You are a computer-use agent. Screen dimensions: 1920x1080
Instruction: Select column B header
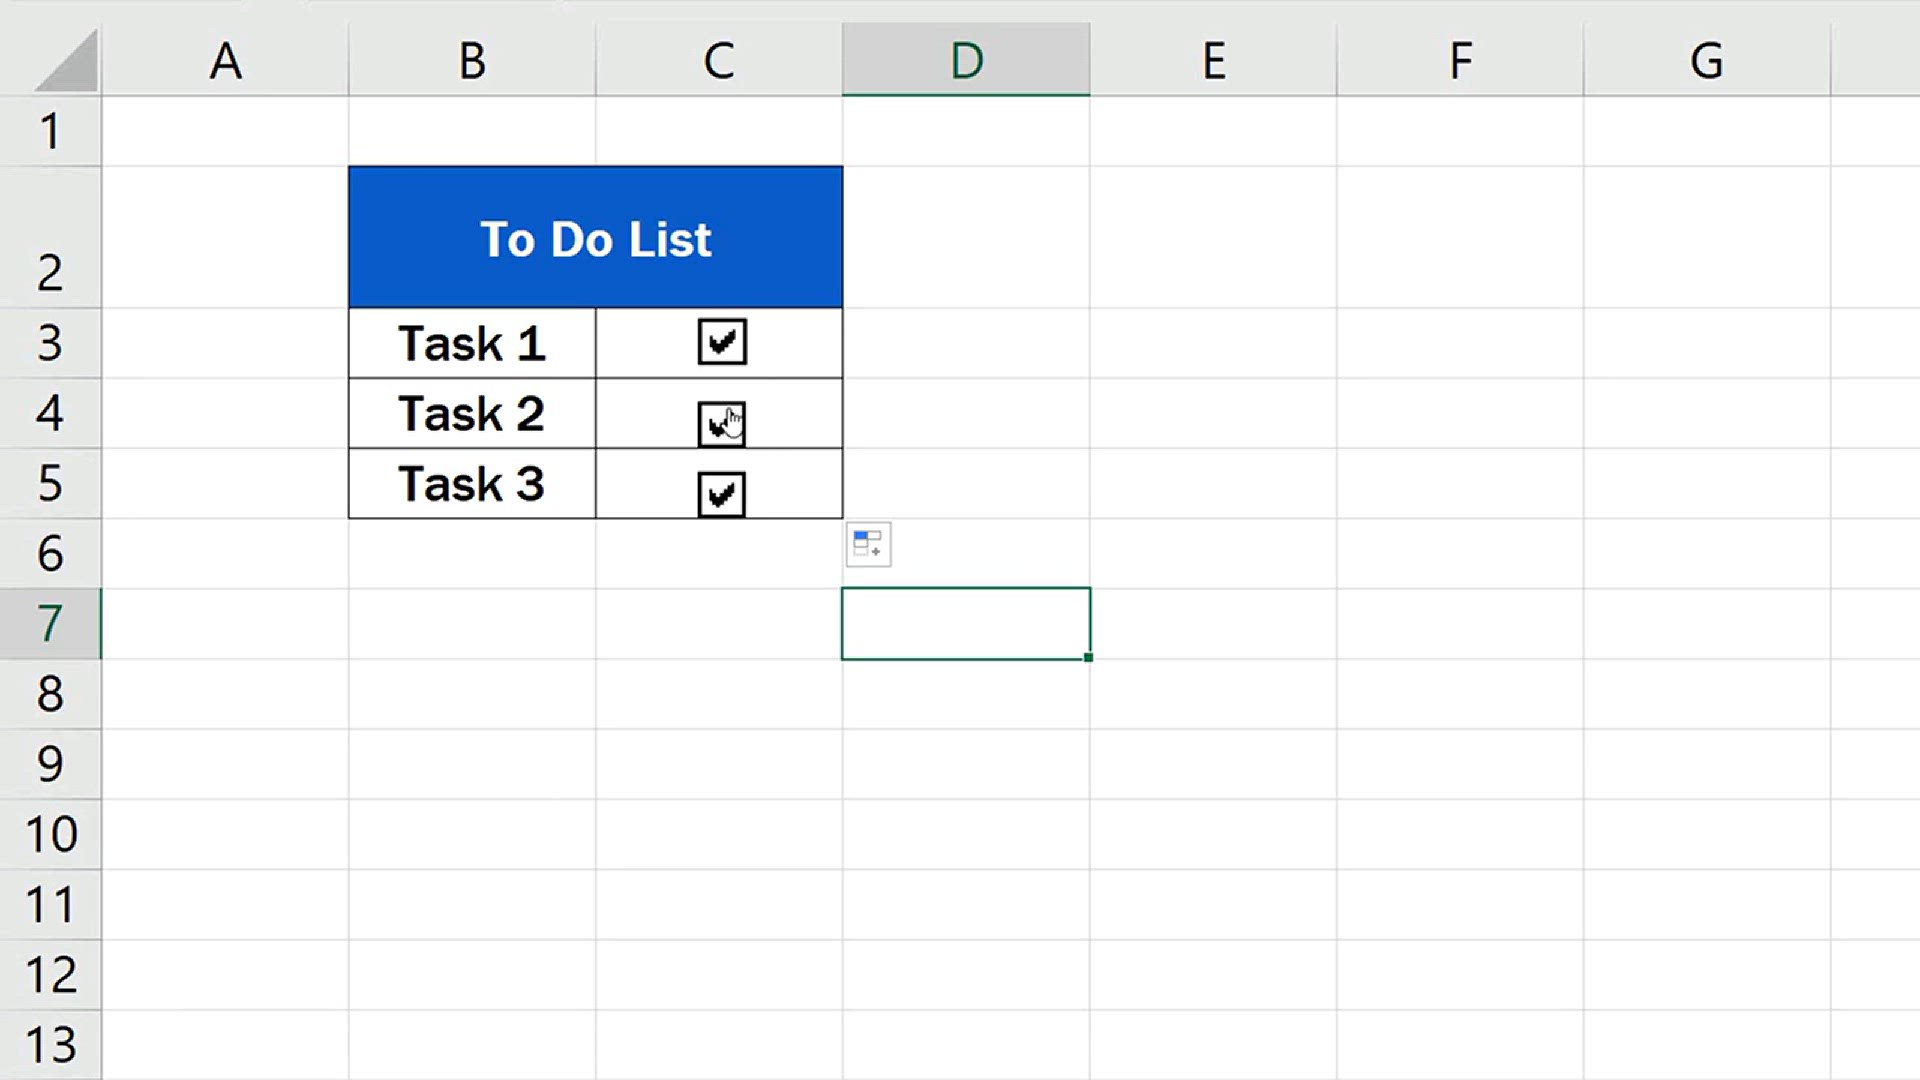tap(472, 60)
